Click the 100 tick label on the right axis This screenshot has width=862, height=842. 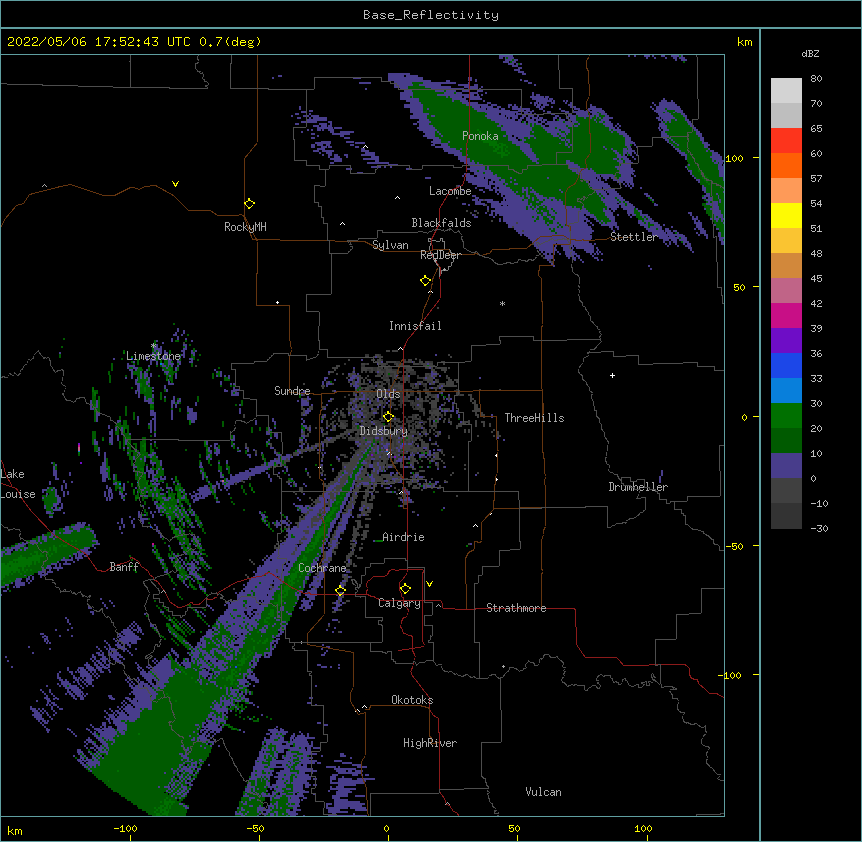734,158
